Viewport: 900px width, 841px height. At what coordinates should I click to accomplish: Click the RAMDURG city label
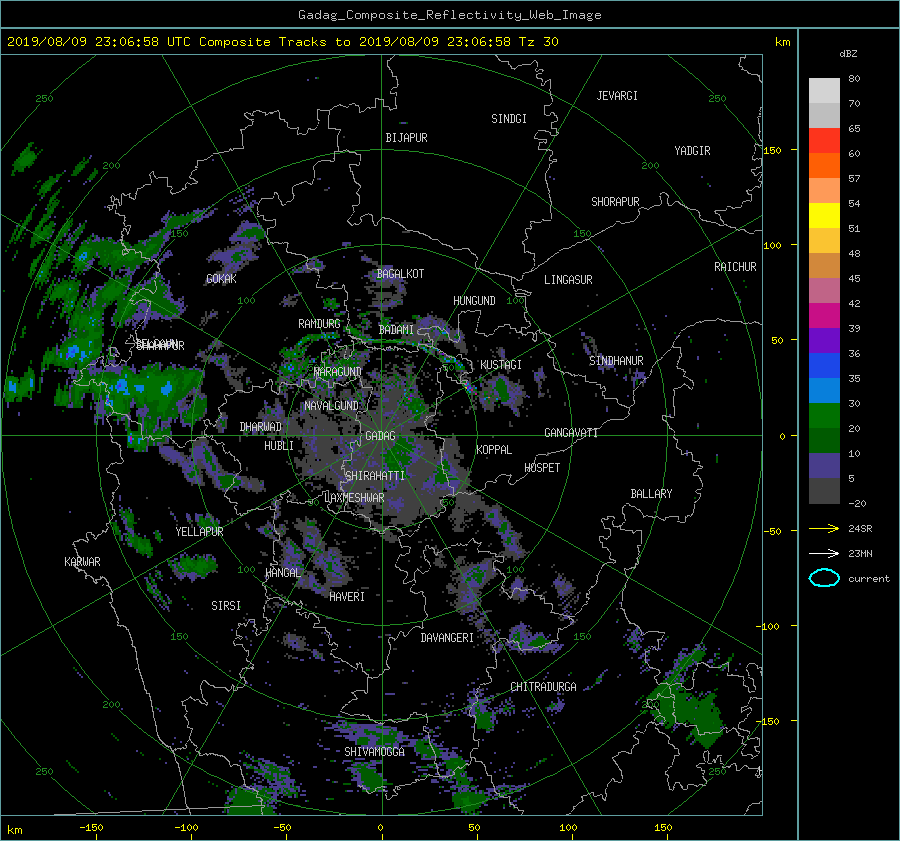[x=319, y=324]
